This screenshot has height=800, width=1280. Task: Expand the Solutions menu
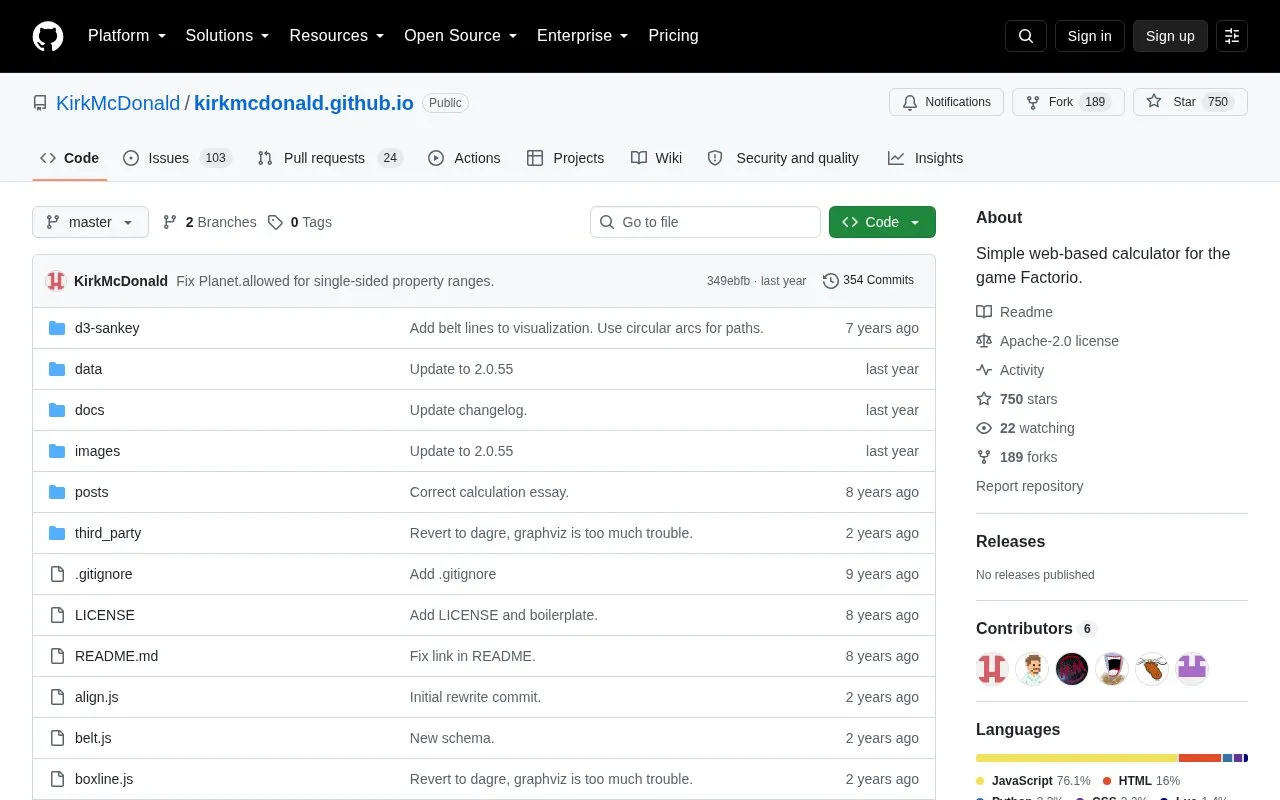(x=227, y=36)
